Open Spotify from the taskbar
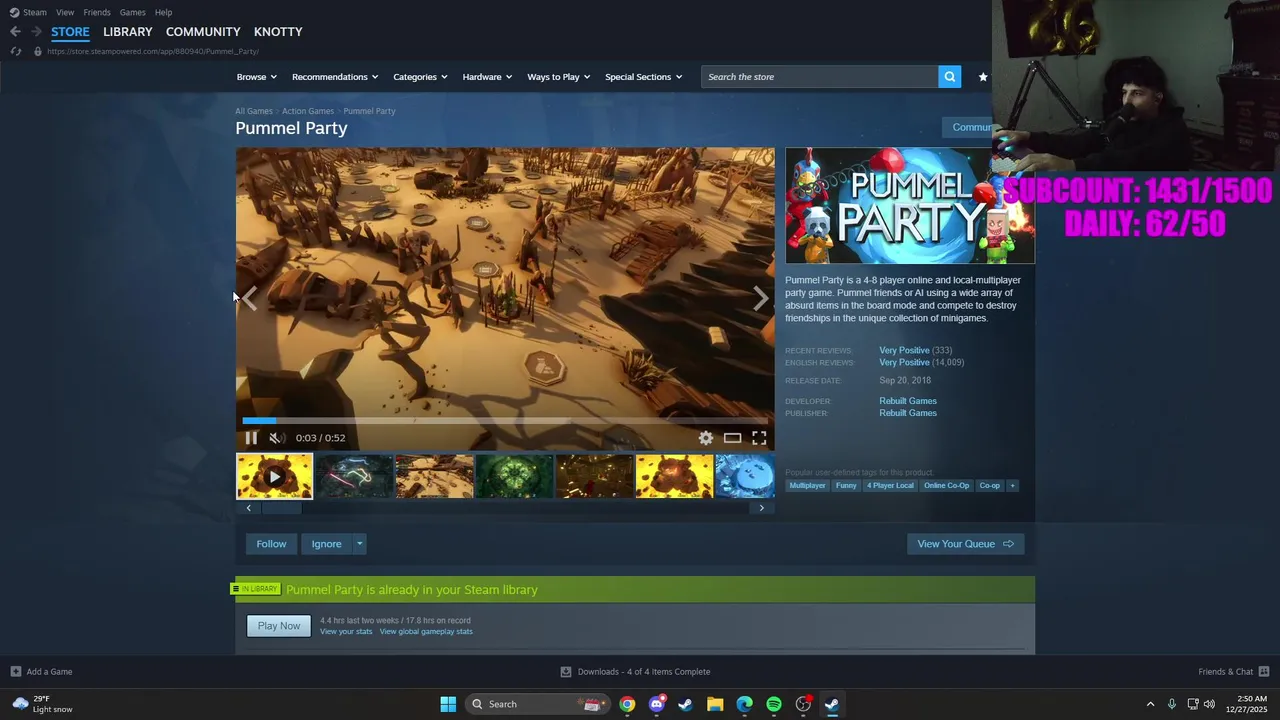This screenshot has height=720, width=1280. 774,704
